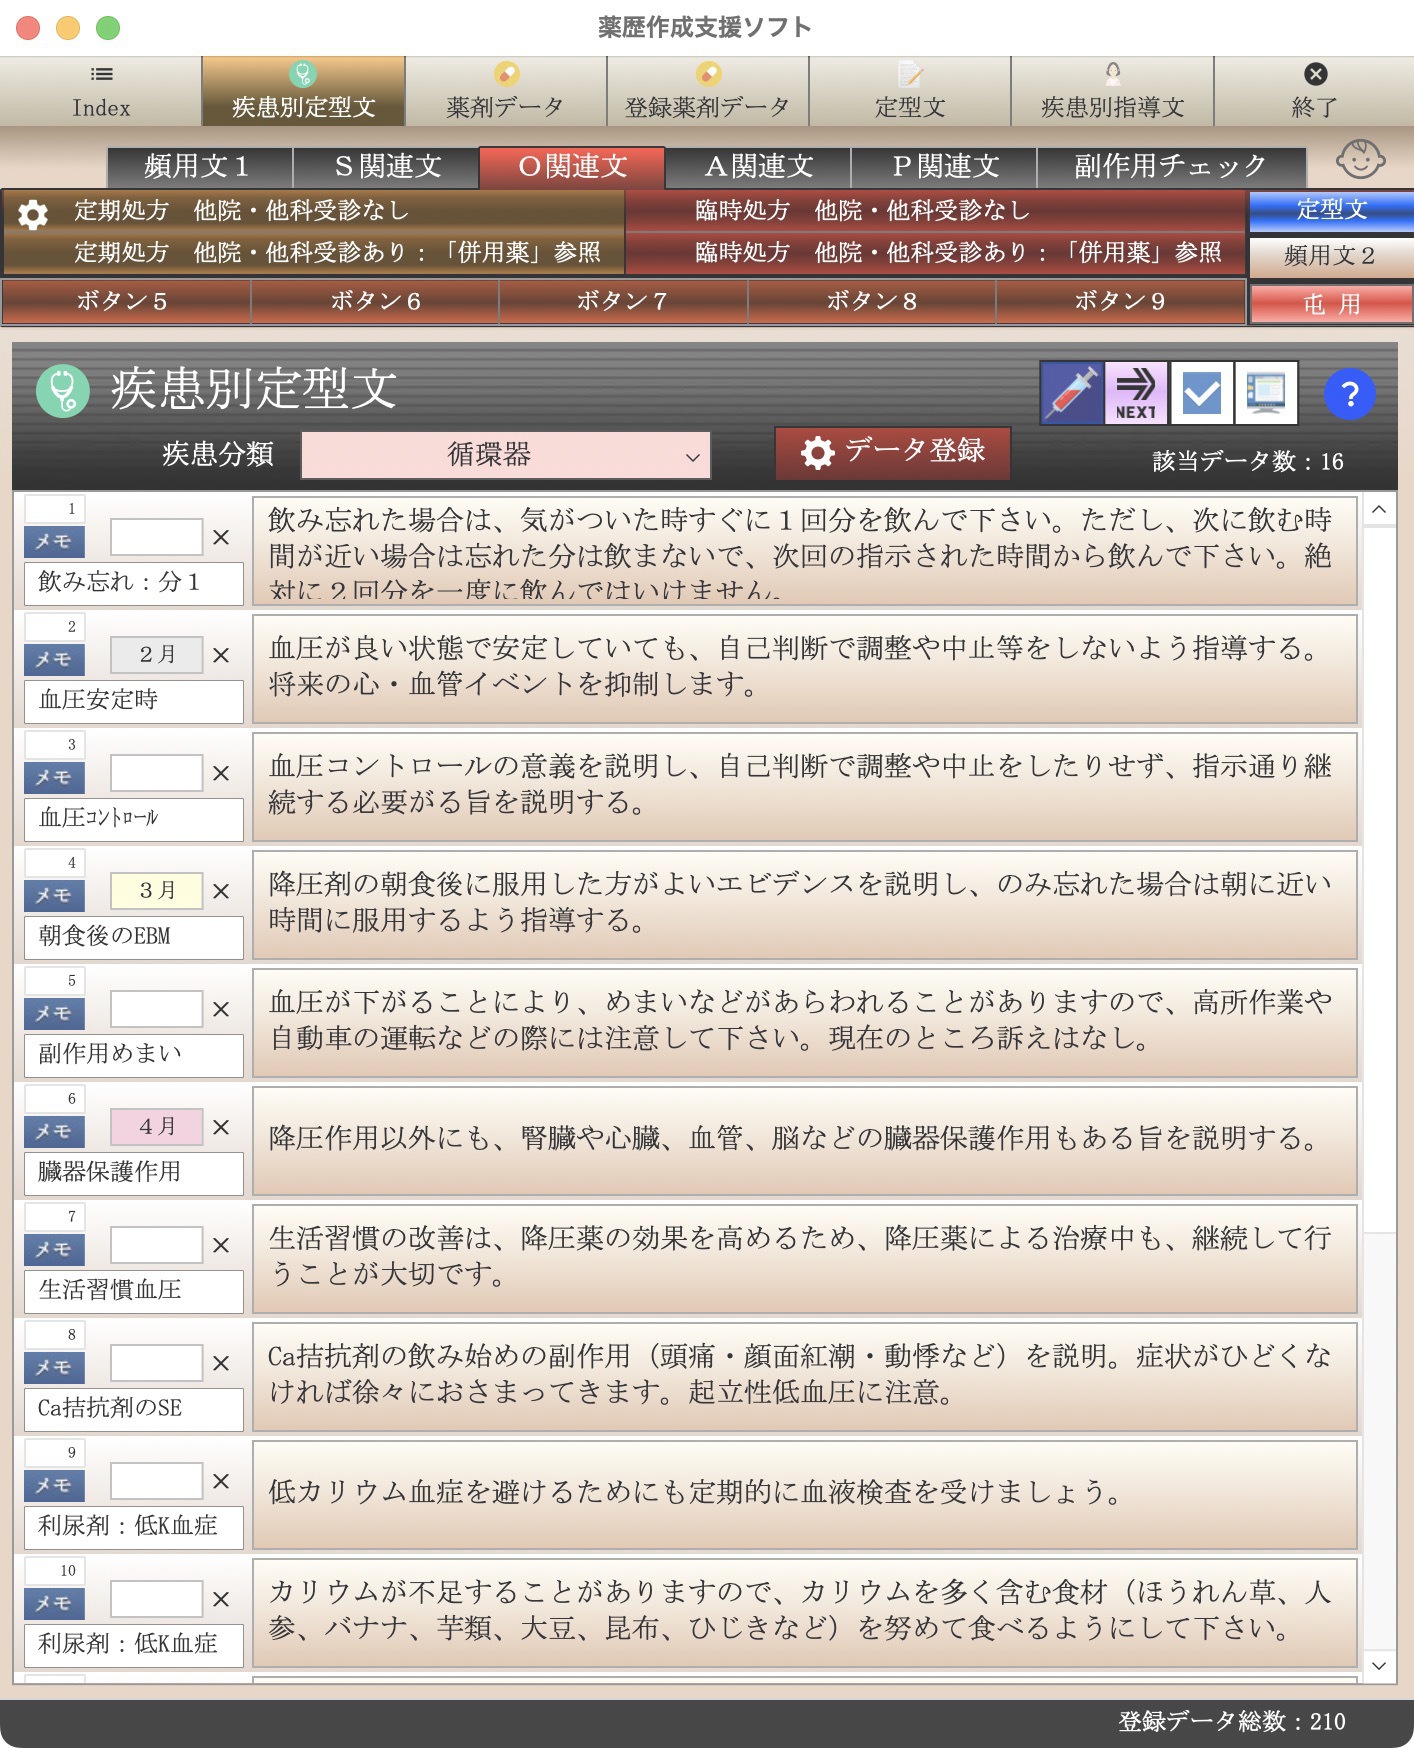
Task: Click メモ button for 臓器保護作用
Action: (54, 1131)
